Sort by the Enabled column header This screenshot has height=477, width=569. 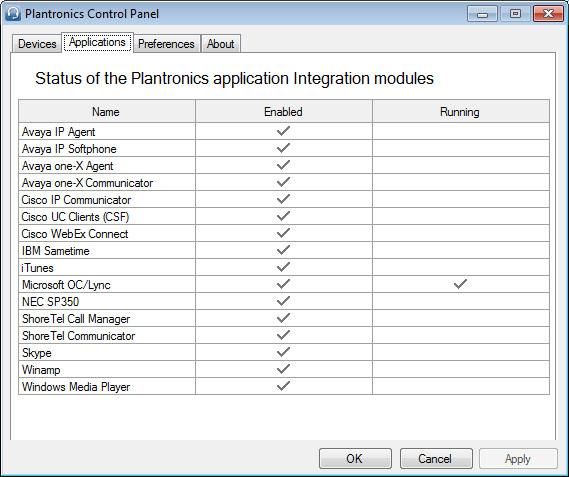pos(283,111)
